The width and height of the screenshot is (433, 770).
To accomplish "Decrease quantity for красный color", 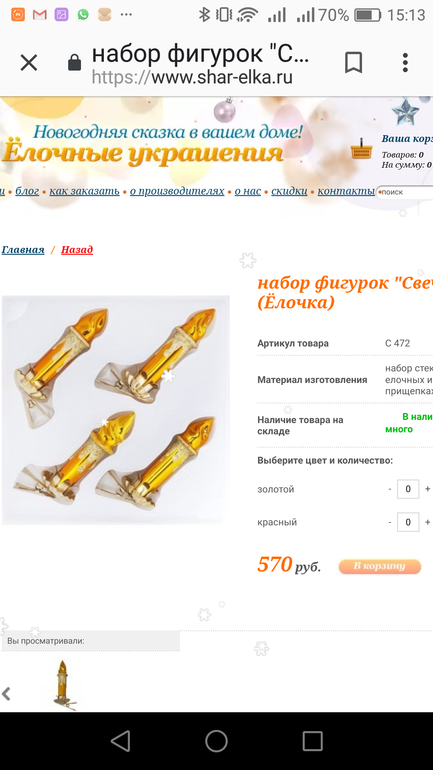I will [x=390, y=522].
